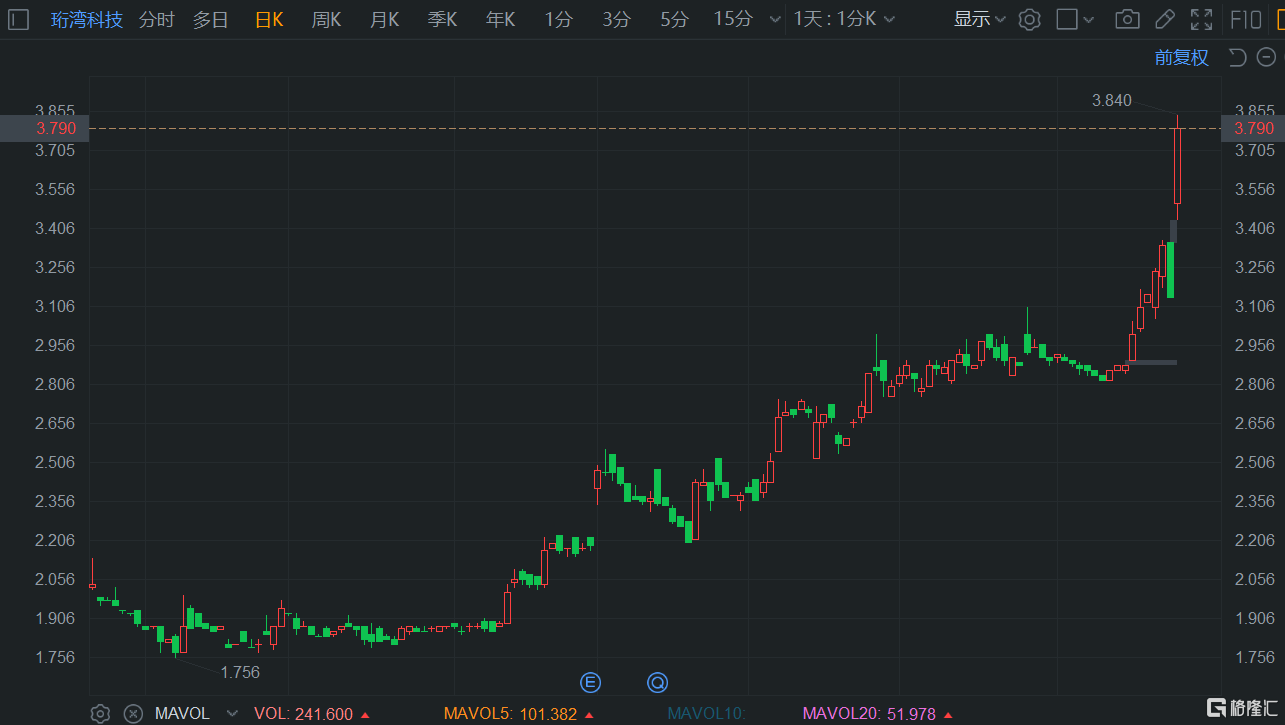Switch to 5分 five-minute chart

(x=675, y=19)
